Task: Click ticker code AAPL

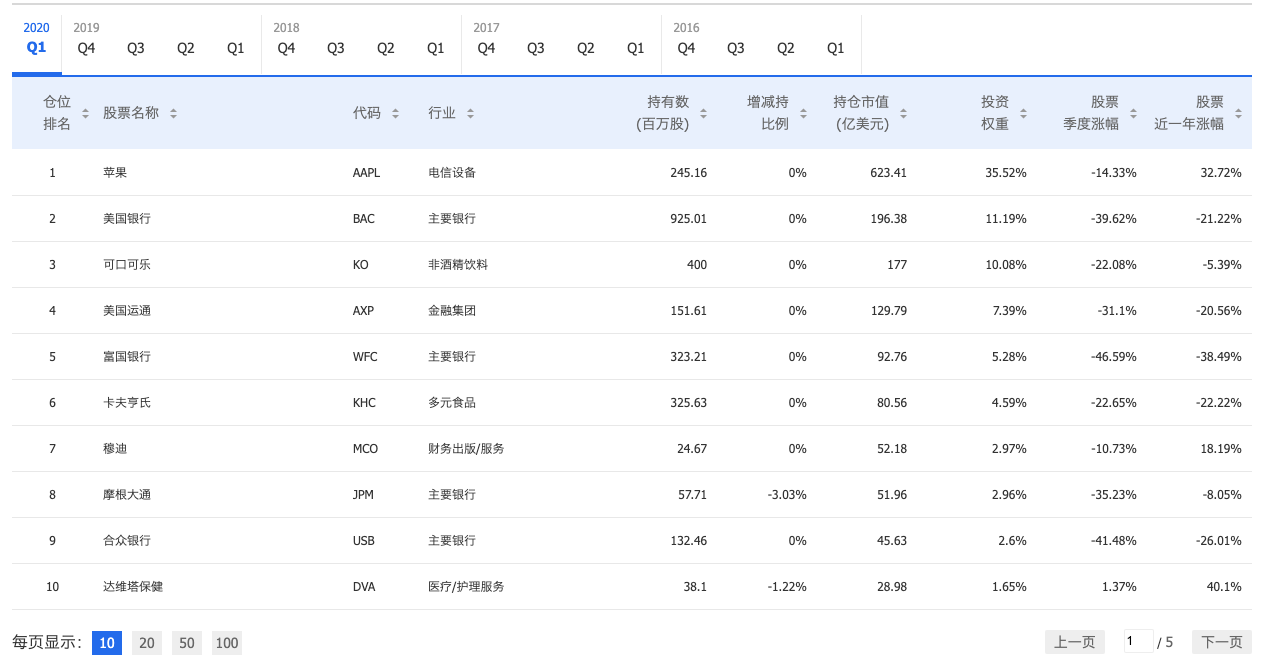Action: click(367, 173)
